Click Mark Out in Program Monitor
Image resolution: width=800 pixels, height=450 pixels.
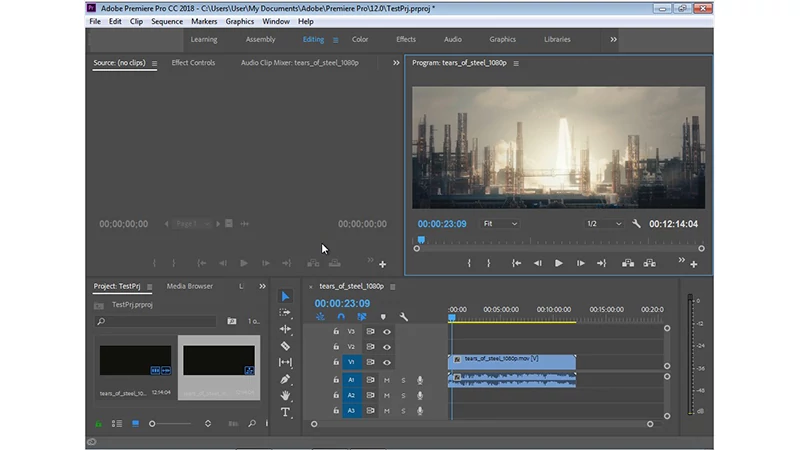tap(489, 263)
